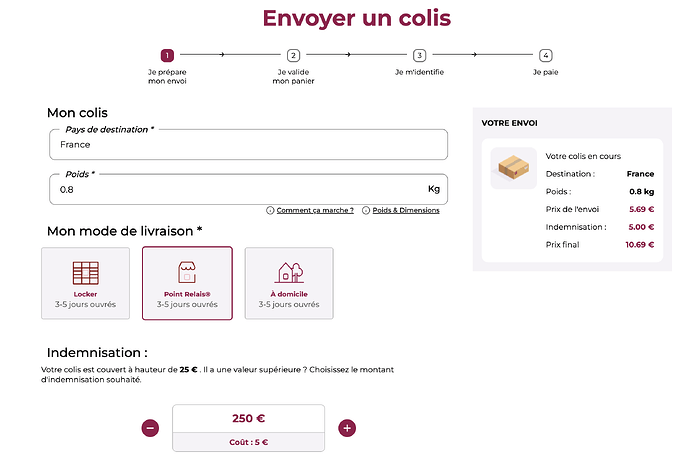Go to step 4 Je paie
The width and height of the screenshot is (690, 466).
545,56
